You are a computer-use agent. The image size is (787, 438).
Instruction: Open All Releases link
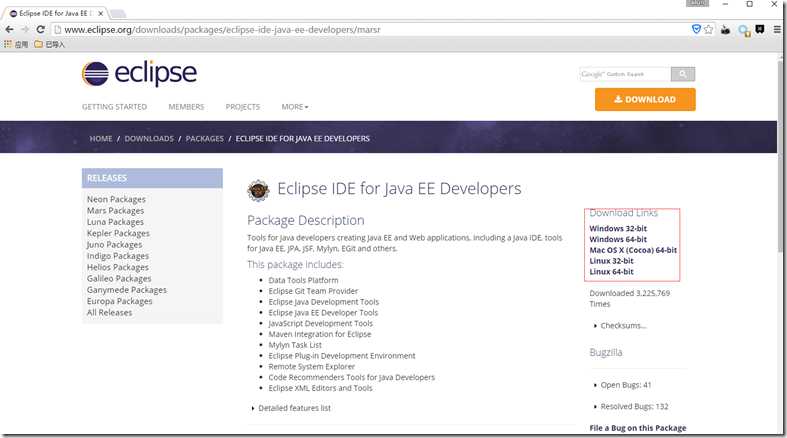(109, 313)
